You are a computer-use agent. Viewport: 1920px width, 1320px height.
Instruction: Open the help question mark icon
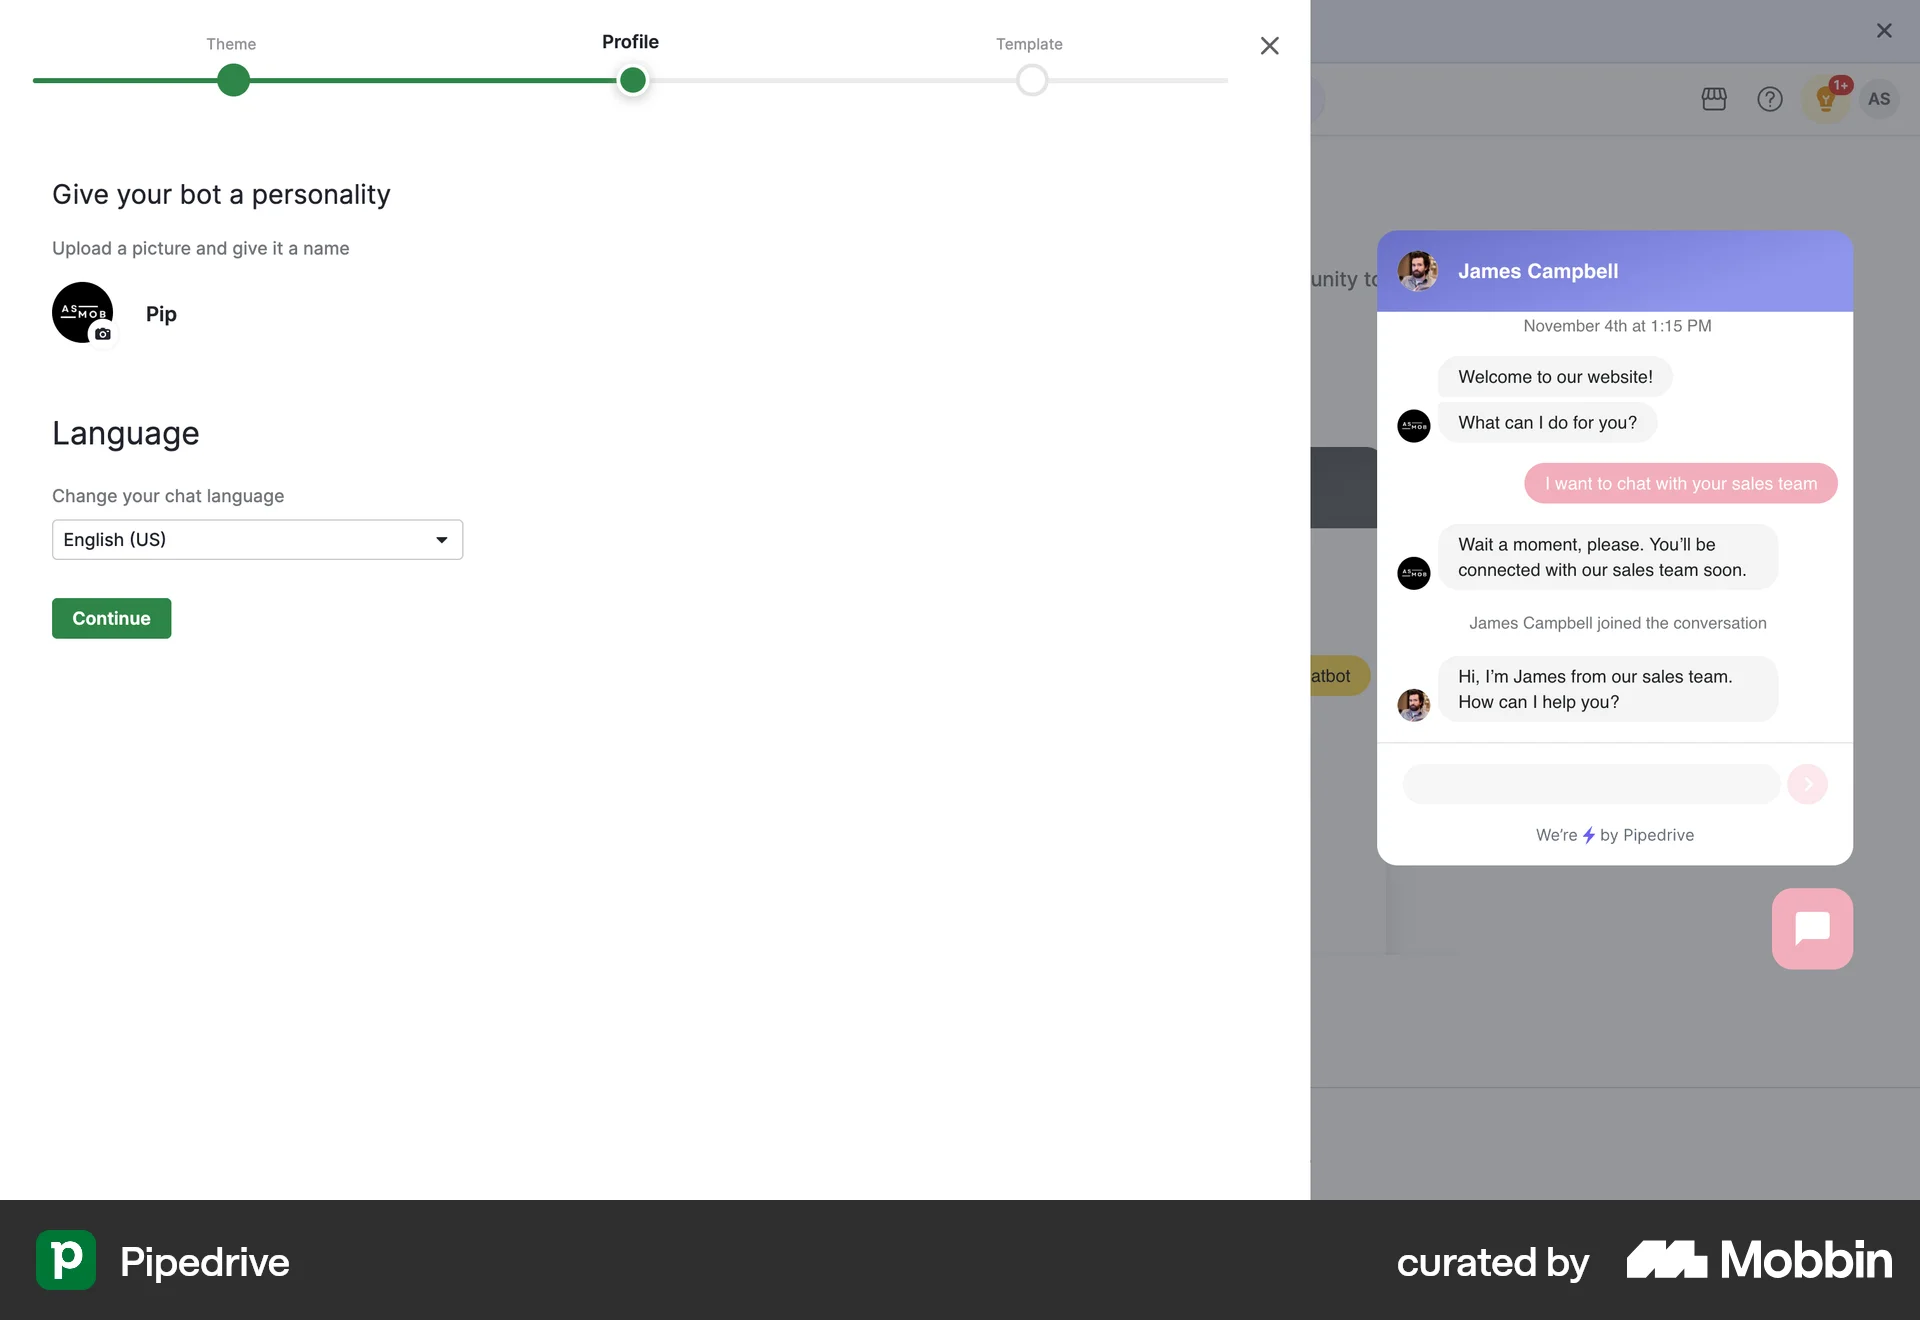[1770, 99]
